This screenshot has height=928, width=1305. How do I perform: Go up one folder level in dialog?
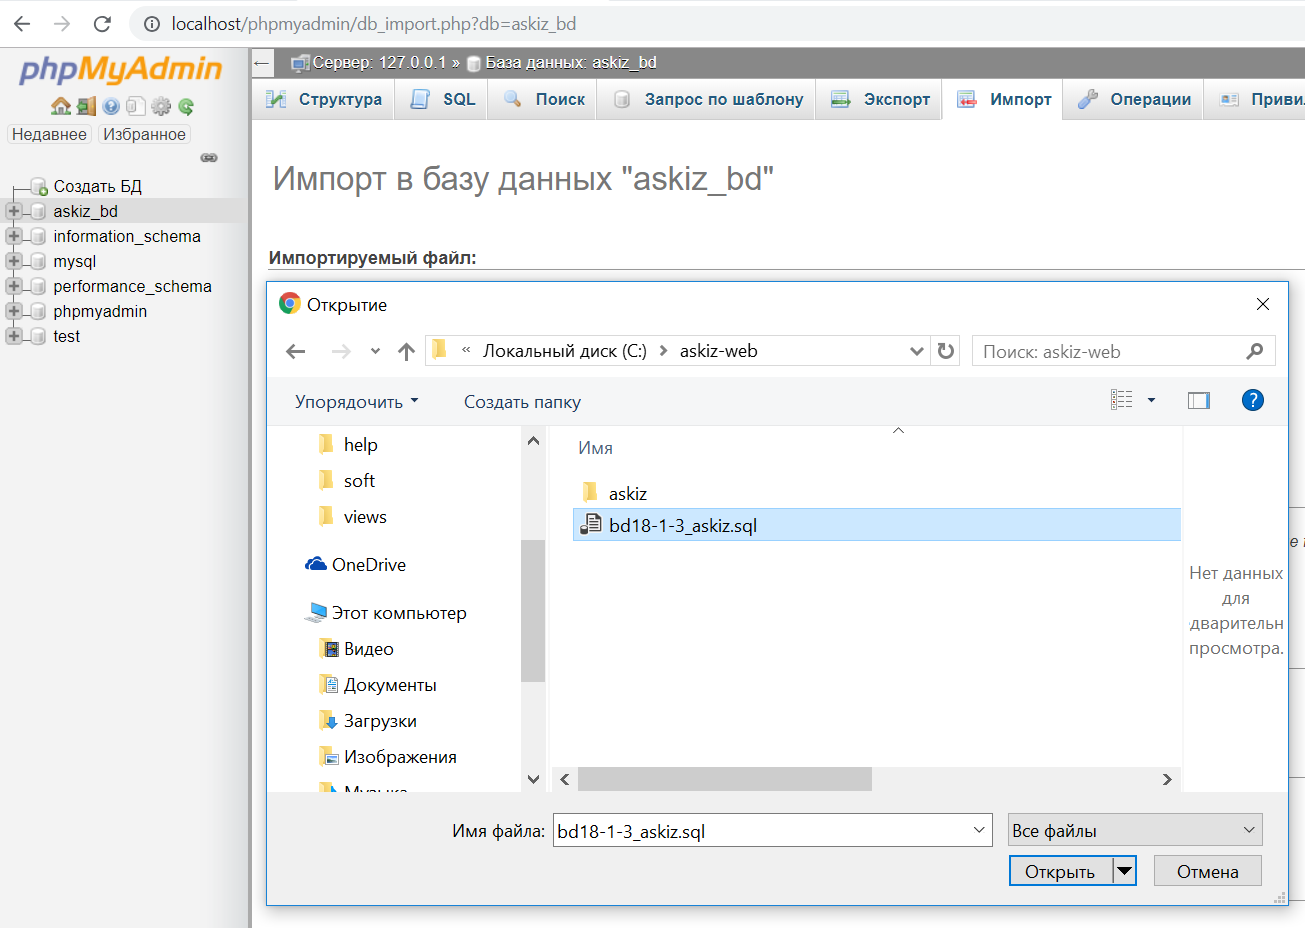[406, 351]
